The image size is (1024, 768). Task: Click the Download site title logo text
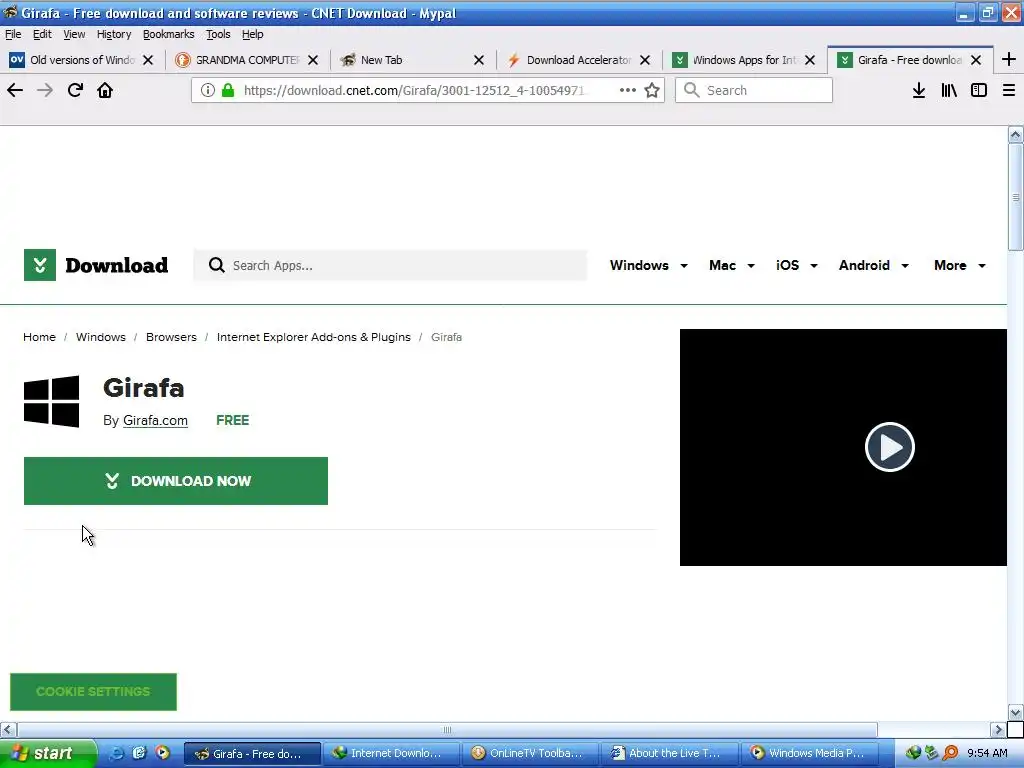(x=116, y=265)
